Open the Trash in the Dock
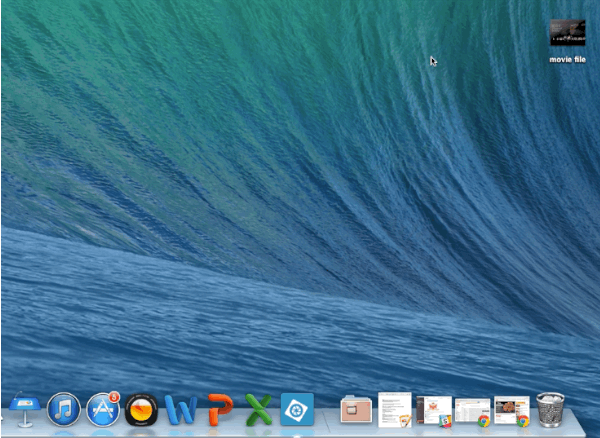 click(x=550, y=410)
